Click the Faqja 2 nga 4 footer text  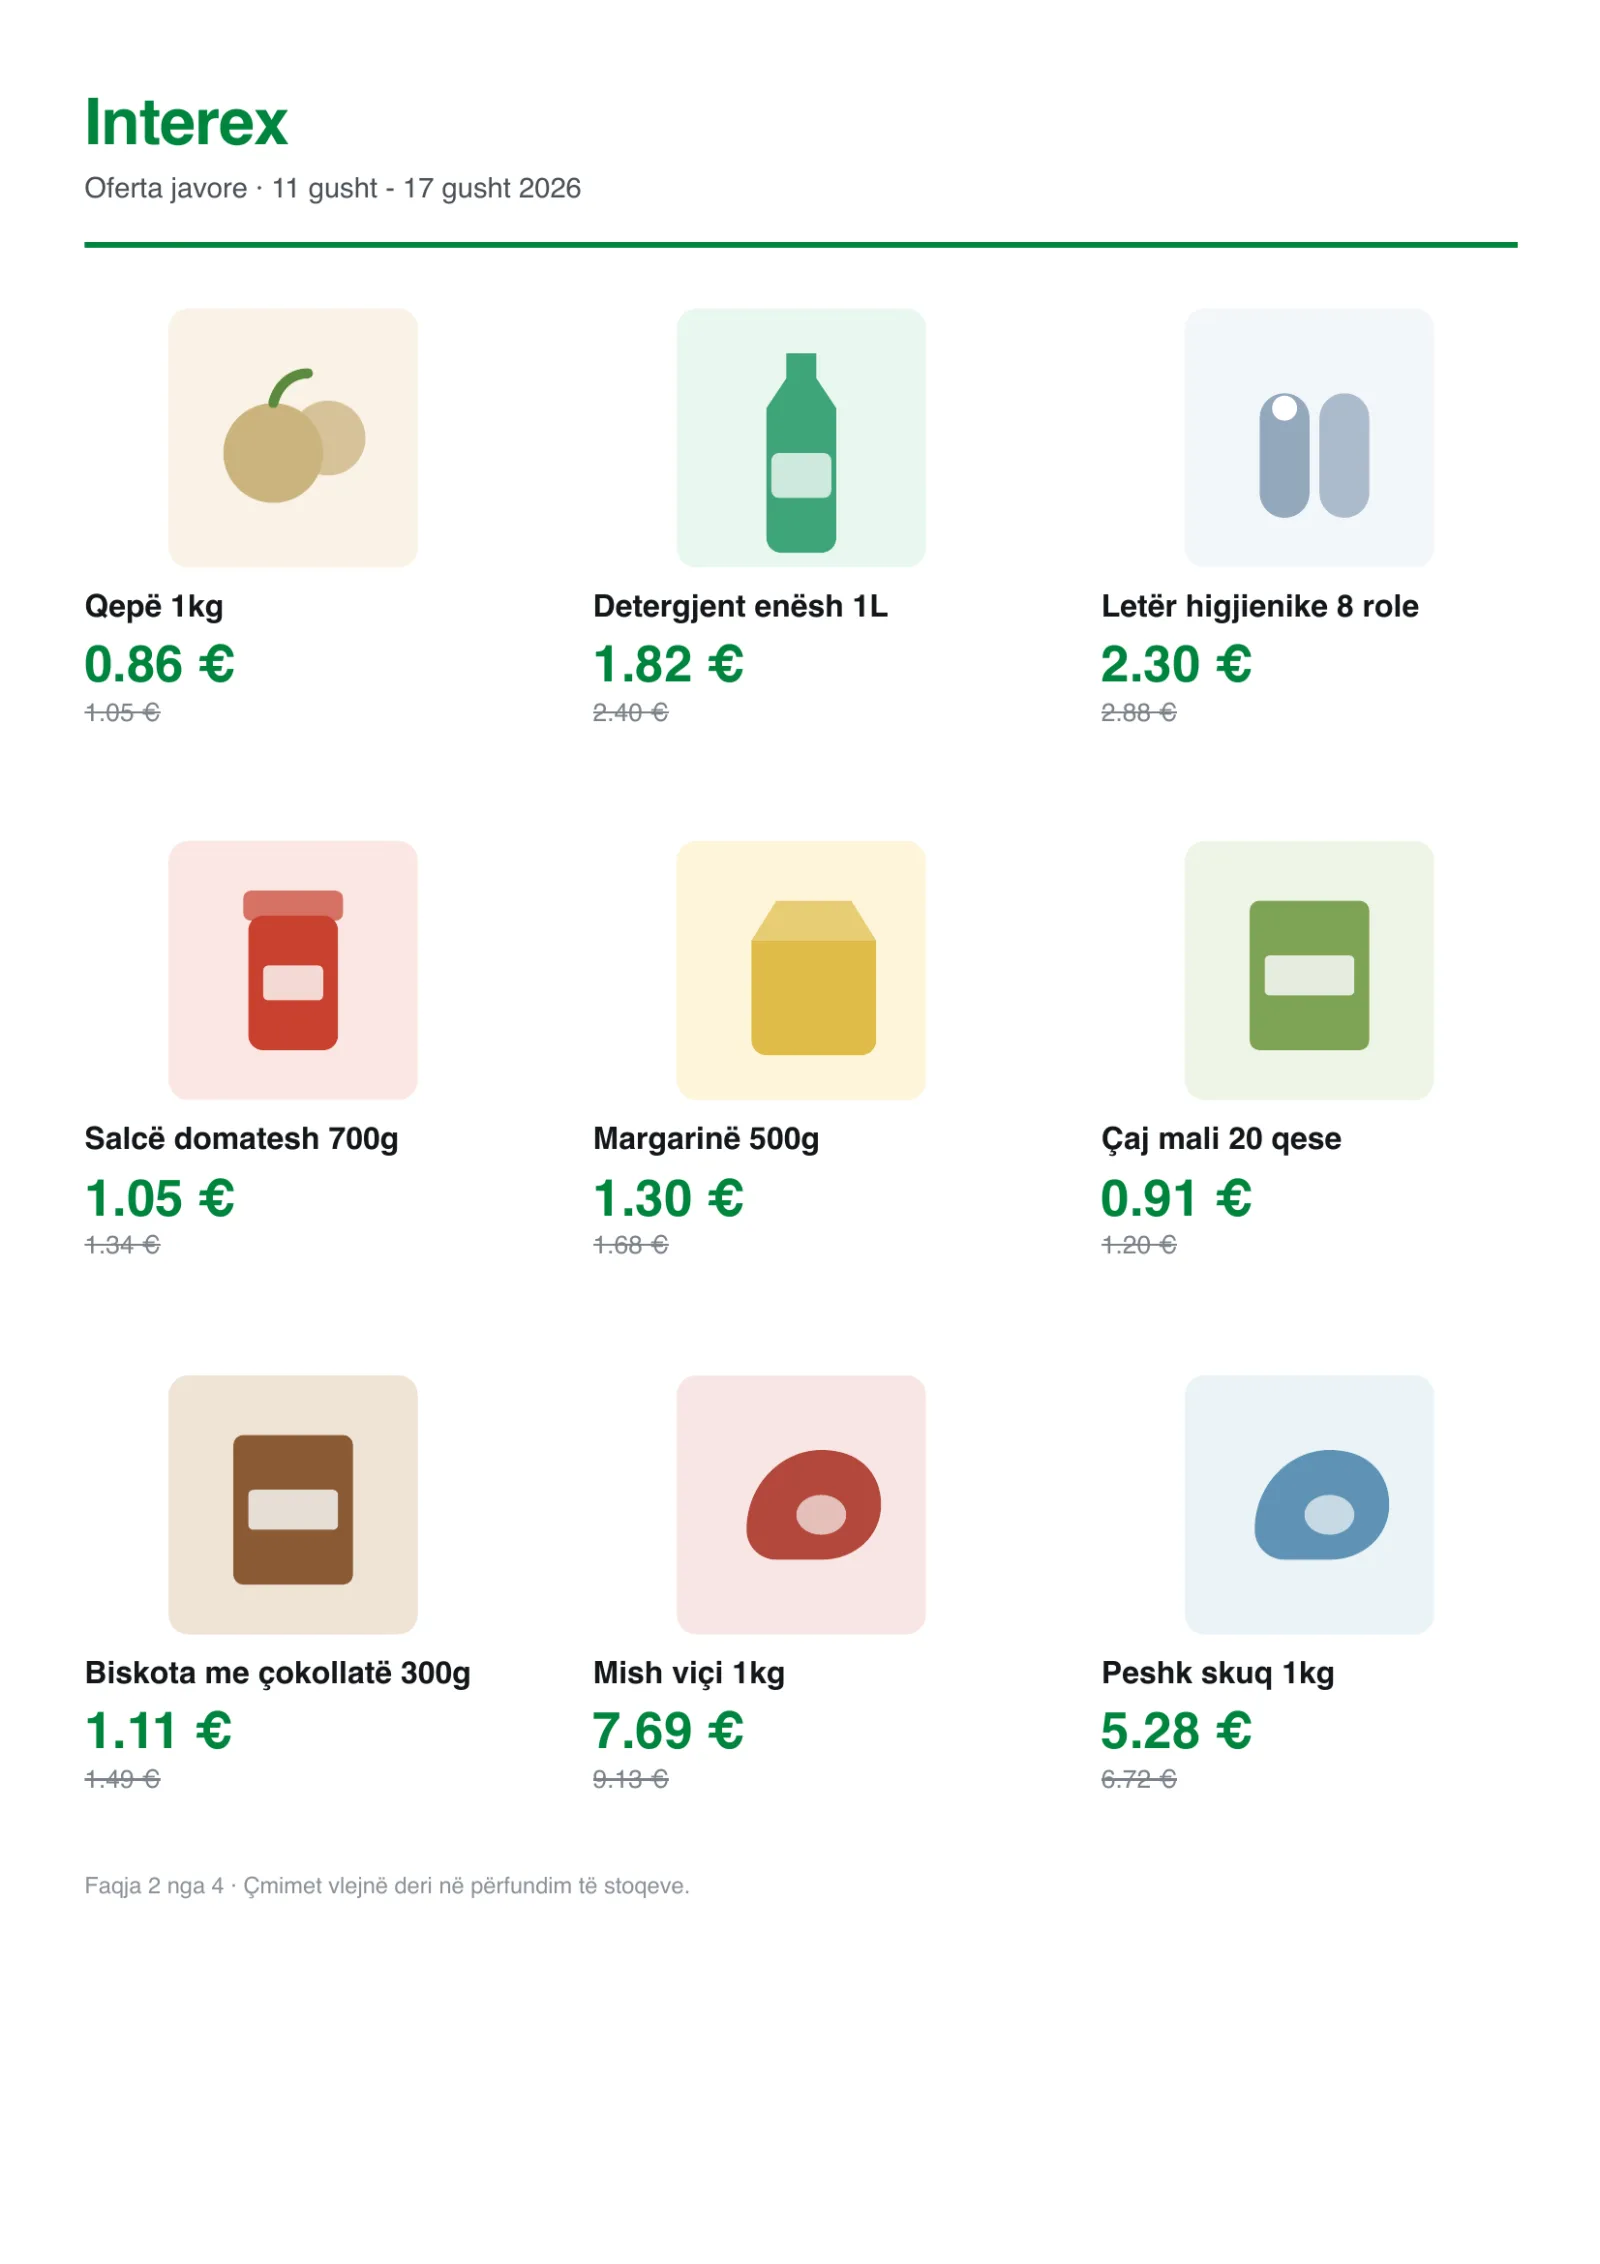click(153, 1885)
